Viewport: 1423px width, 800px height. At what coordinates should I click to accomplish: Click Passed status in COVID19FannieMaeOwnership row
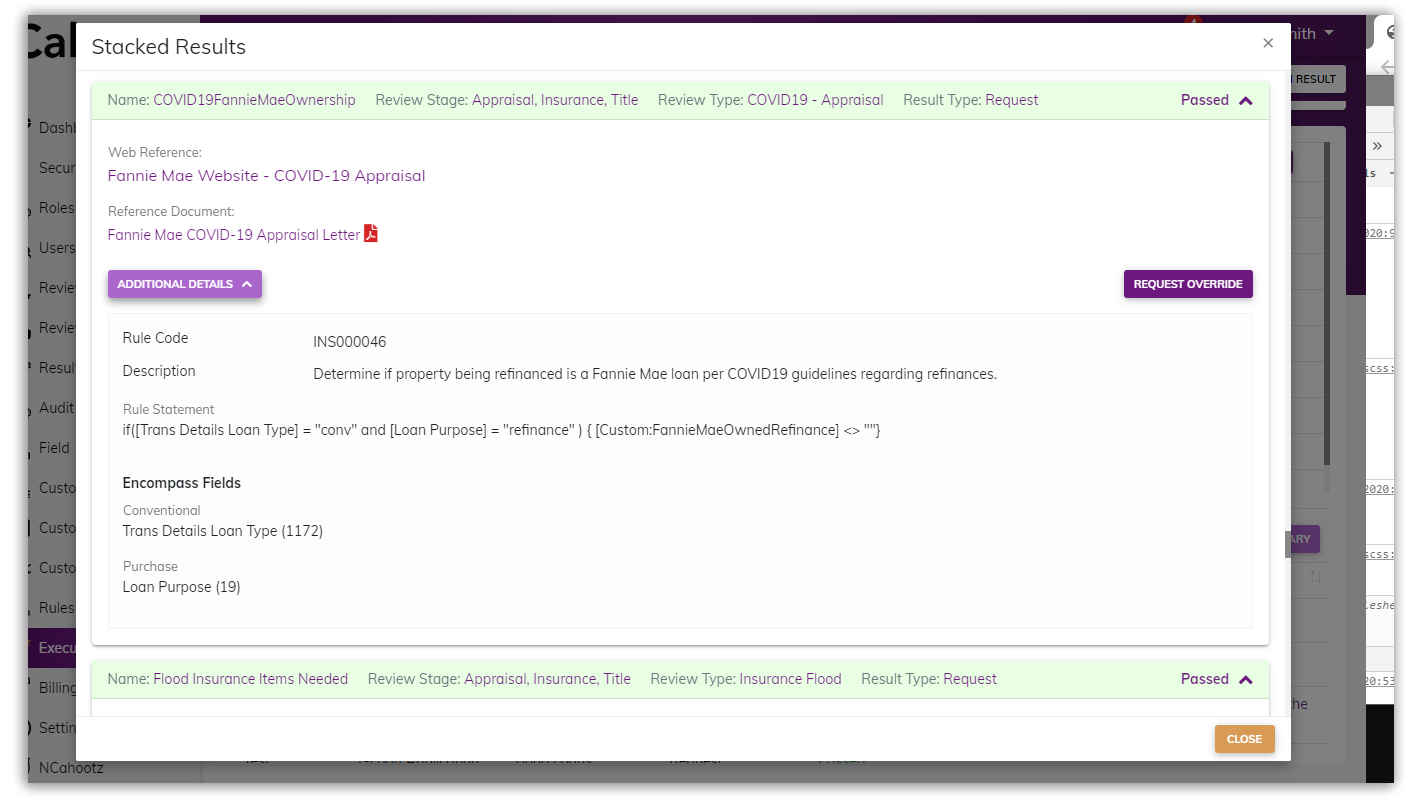click(1205, 100)
